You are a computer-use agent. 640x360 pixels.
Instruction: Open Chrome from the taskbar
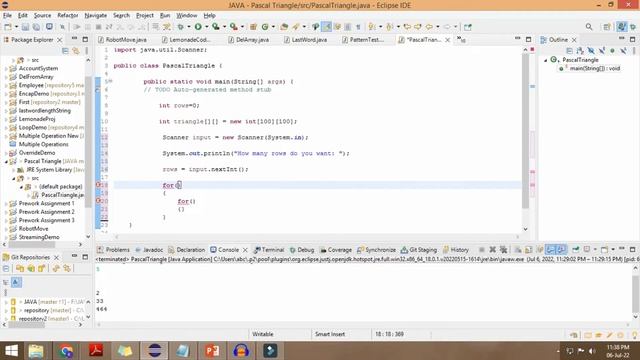tap(66, 350)
